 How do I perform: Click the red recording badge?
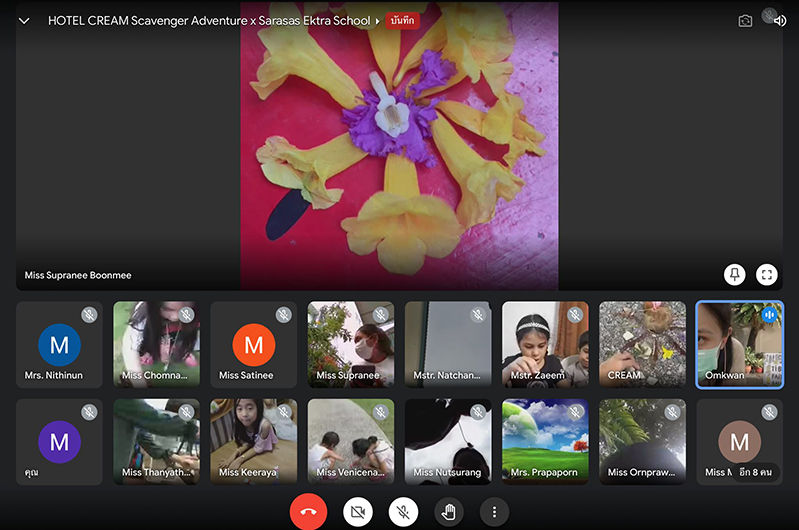(402, 20)
